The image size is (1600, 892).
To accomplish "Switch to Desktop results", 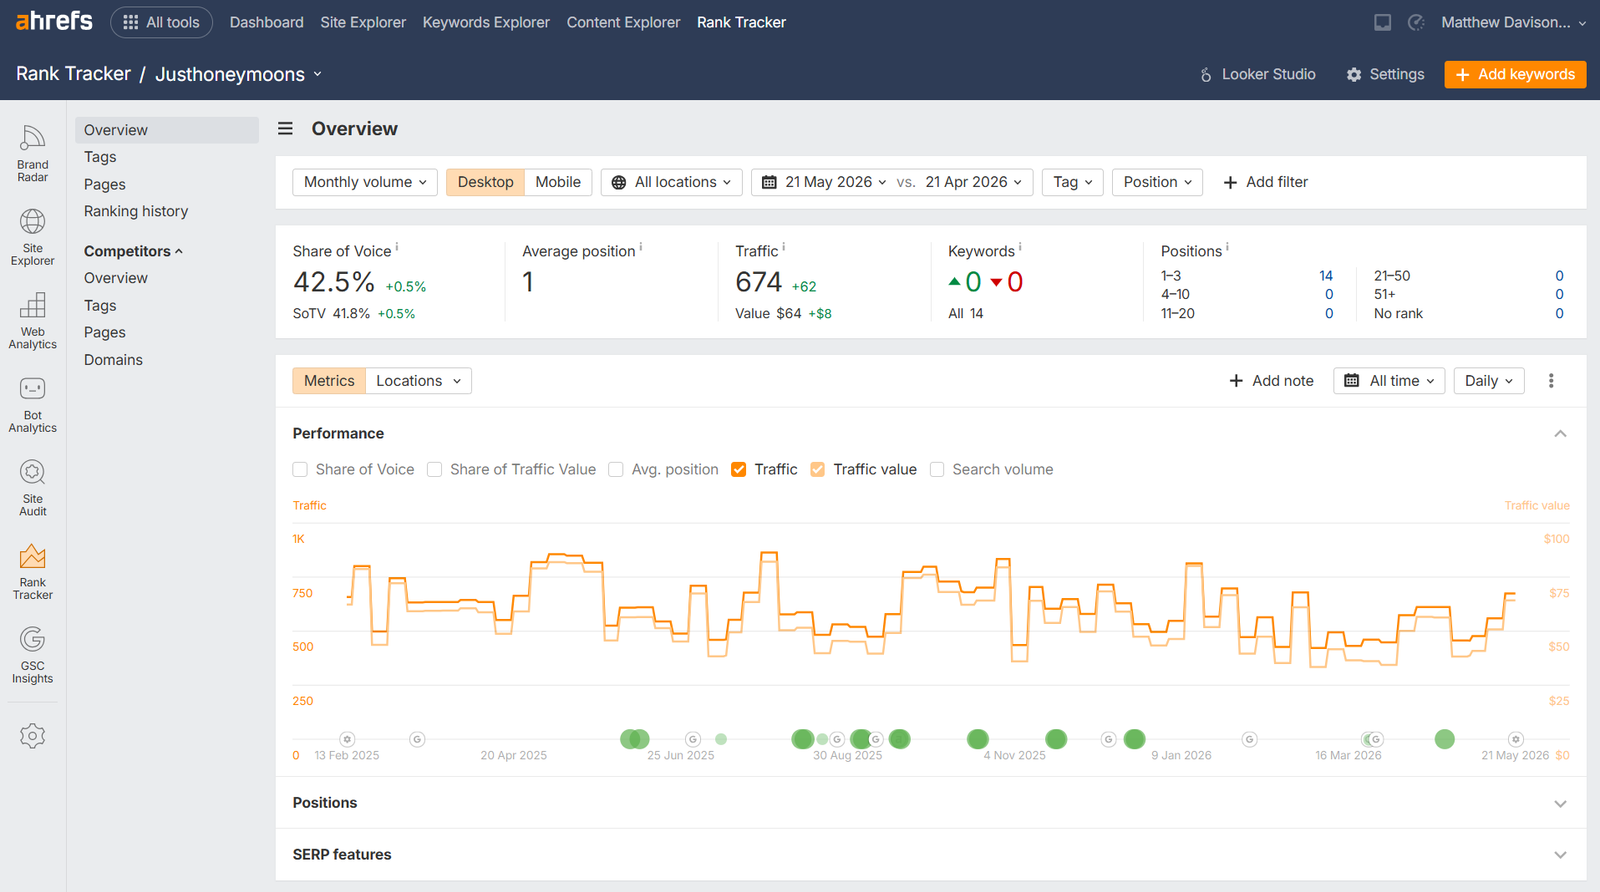I will tap(485, 182).
